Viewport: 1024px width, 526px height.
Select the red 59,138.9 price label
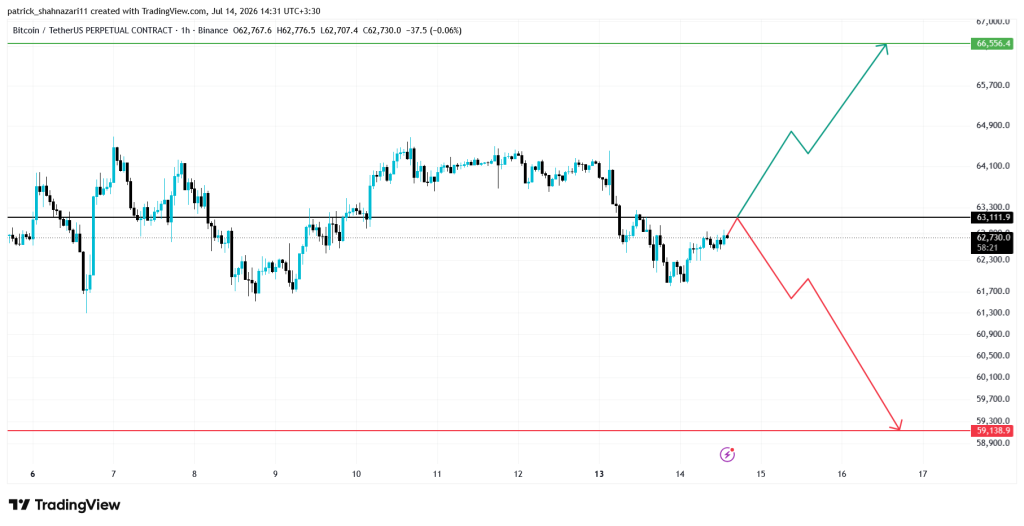pyautogui.click(x=993, y=431)
